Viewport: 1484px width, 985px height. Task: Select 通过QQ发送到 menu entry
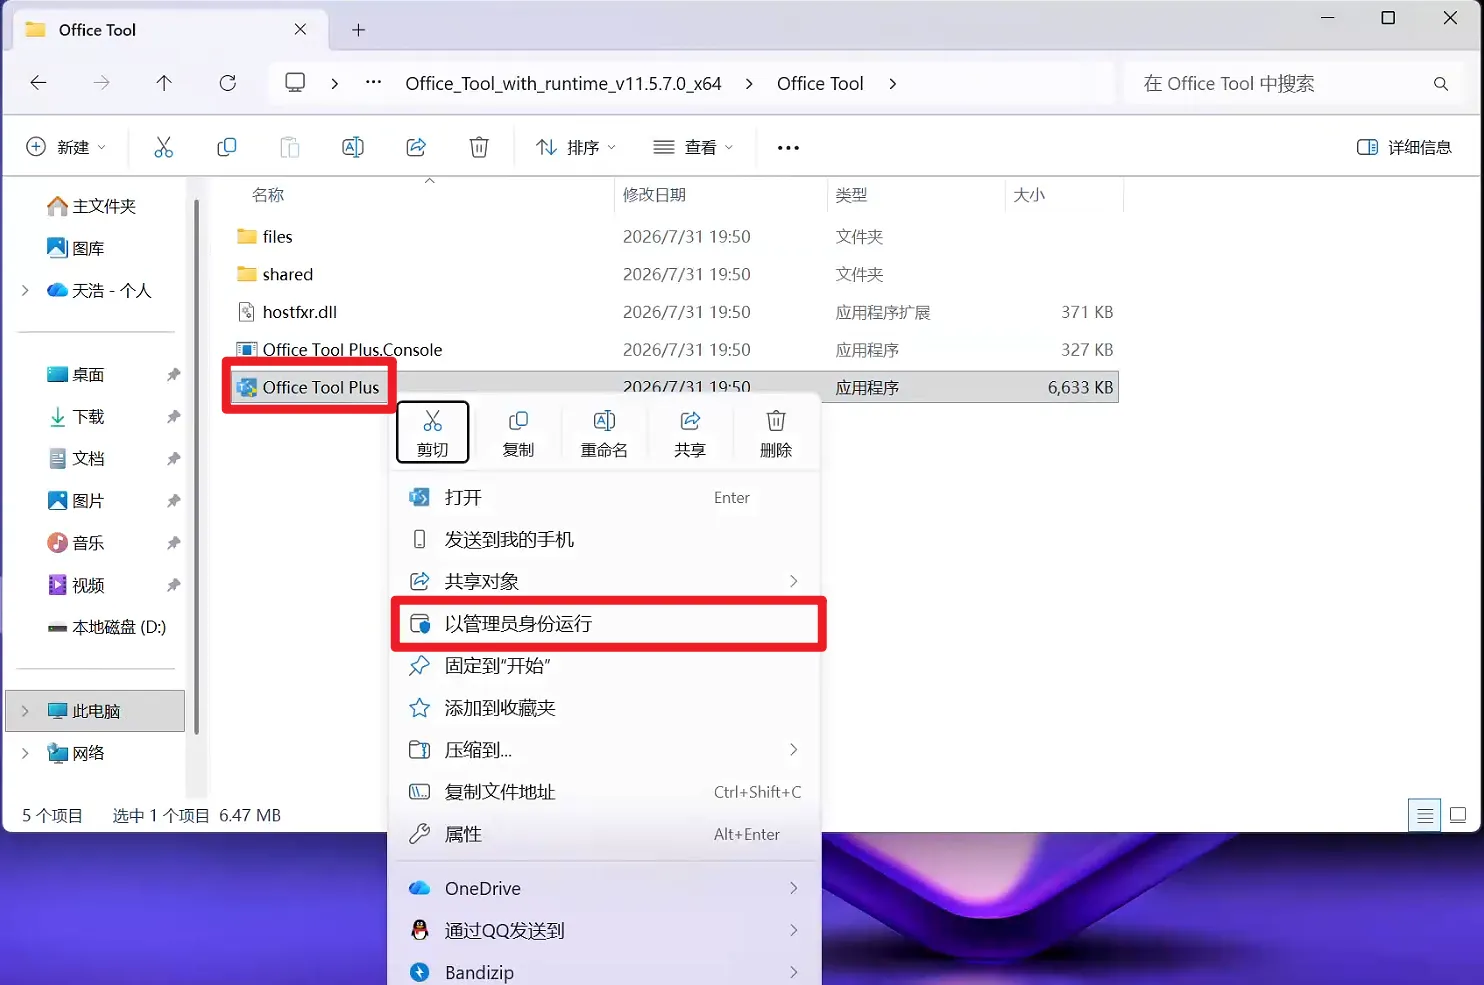pyautogui.click(x=606, y=930)
